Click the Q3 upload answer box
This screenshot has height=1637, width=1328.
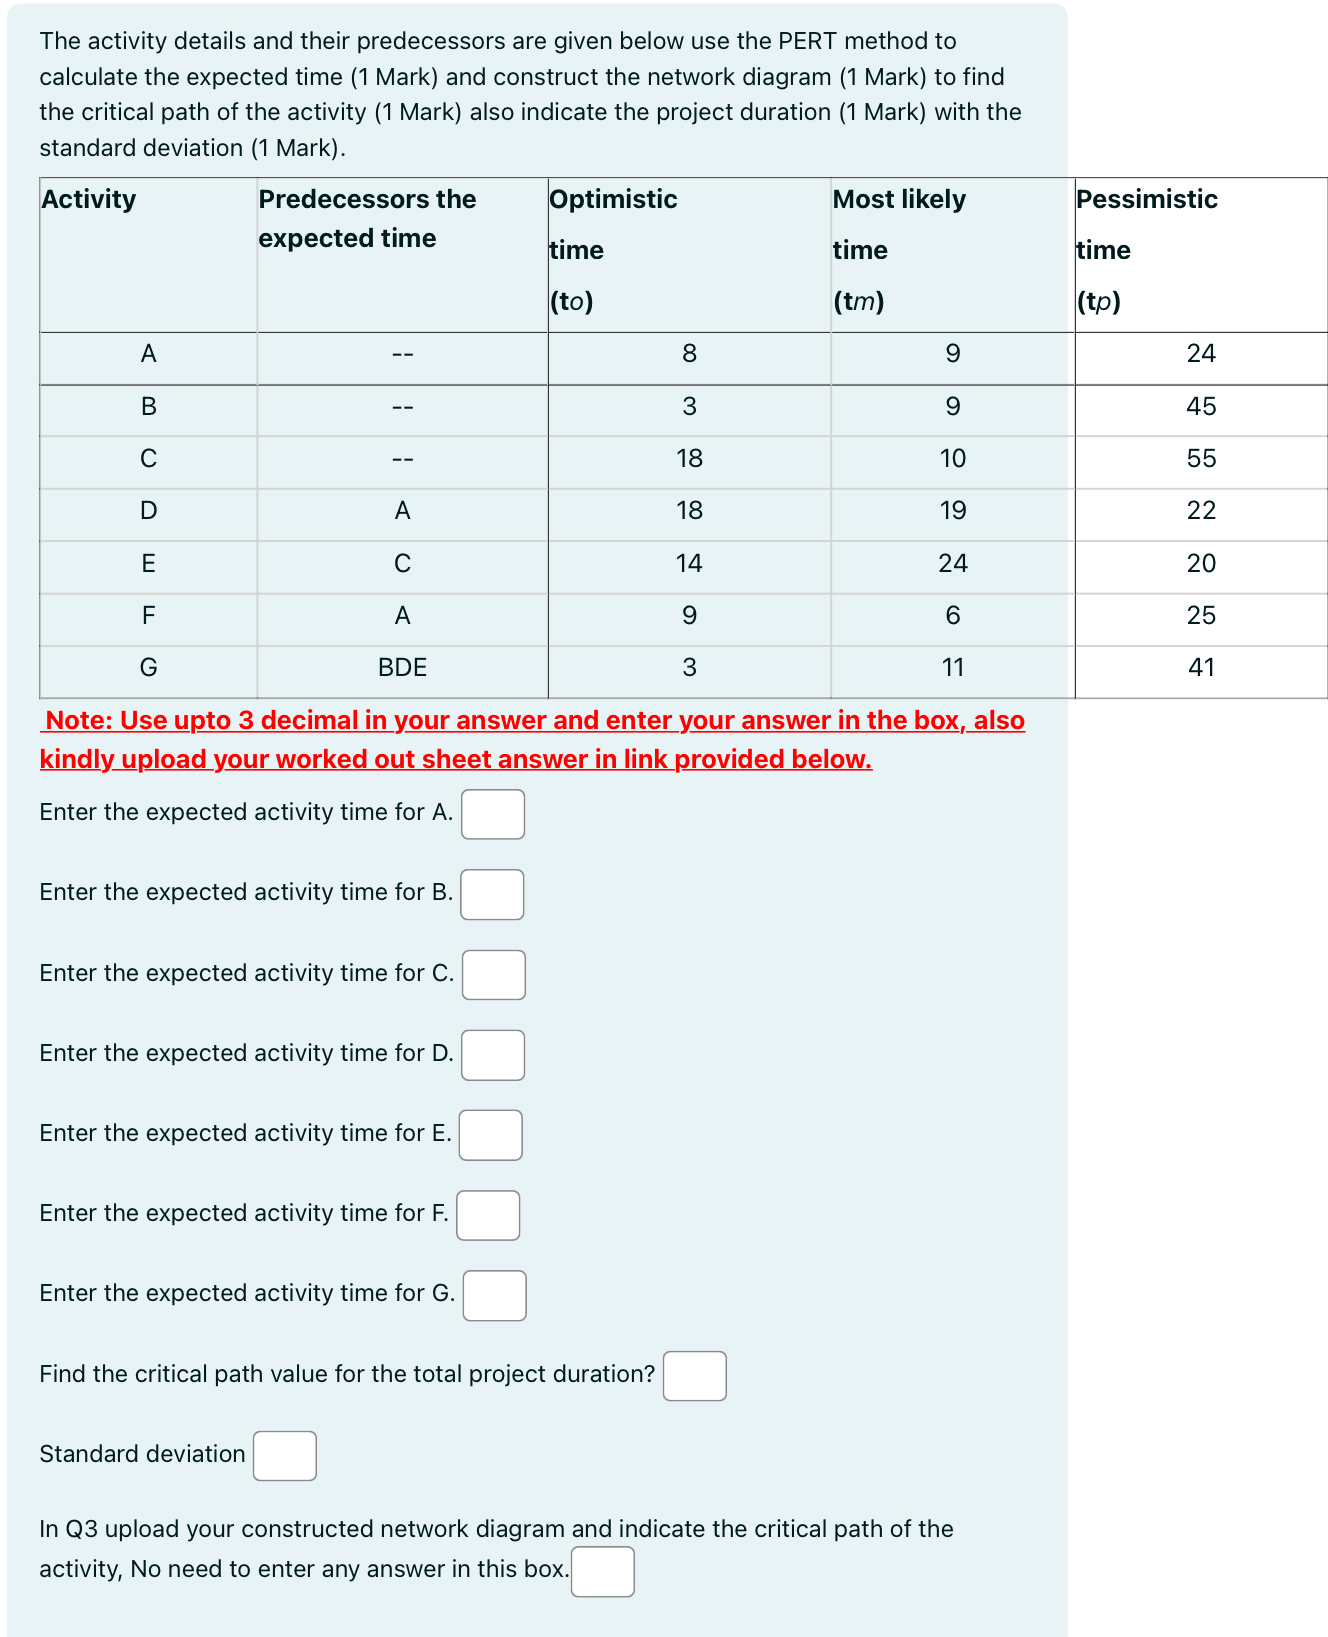pos(602,1572)
